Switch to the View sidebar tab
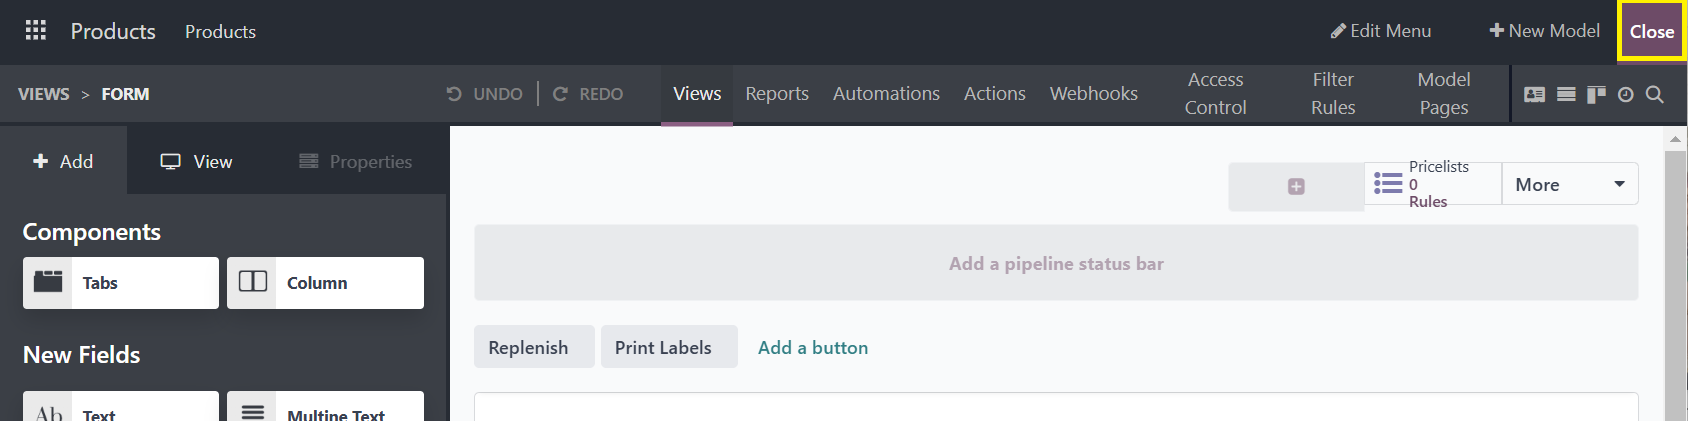Viewport: 1688px width, 421px height. (196, 161)
